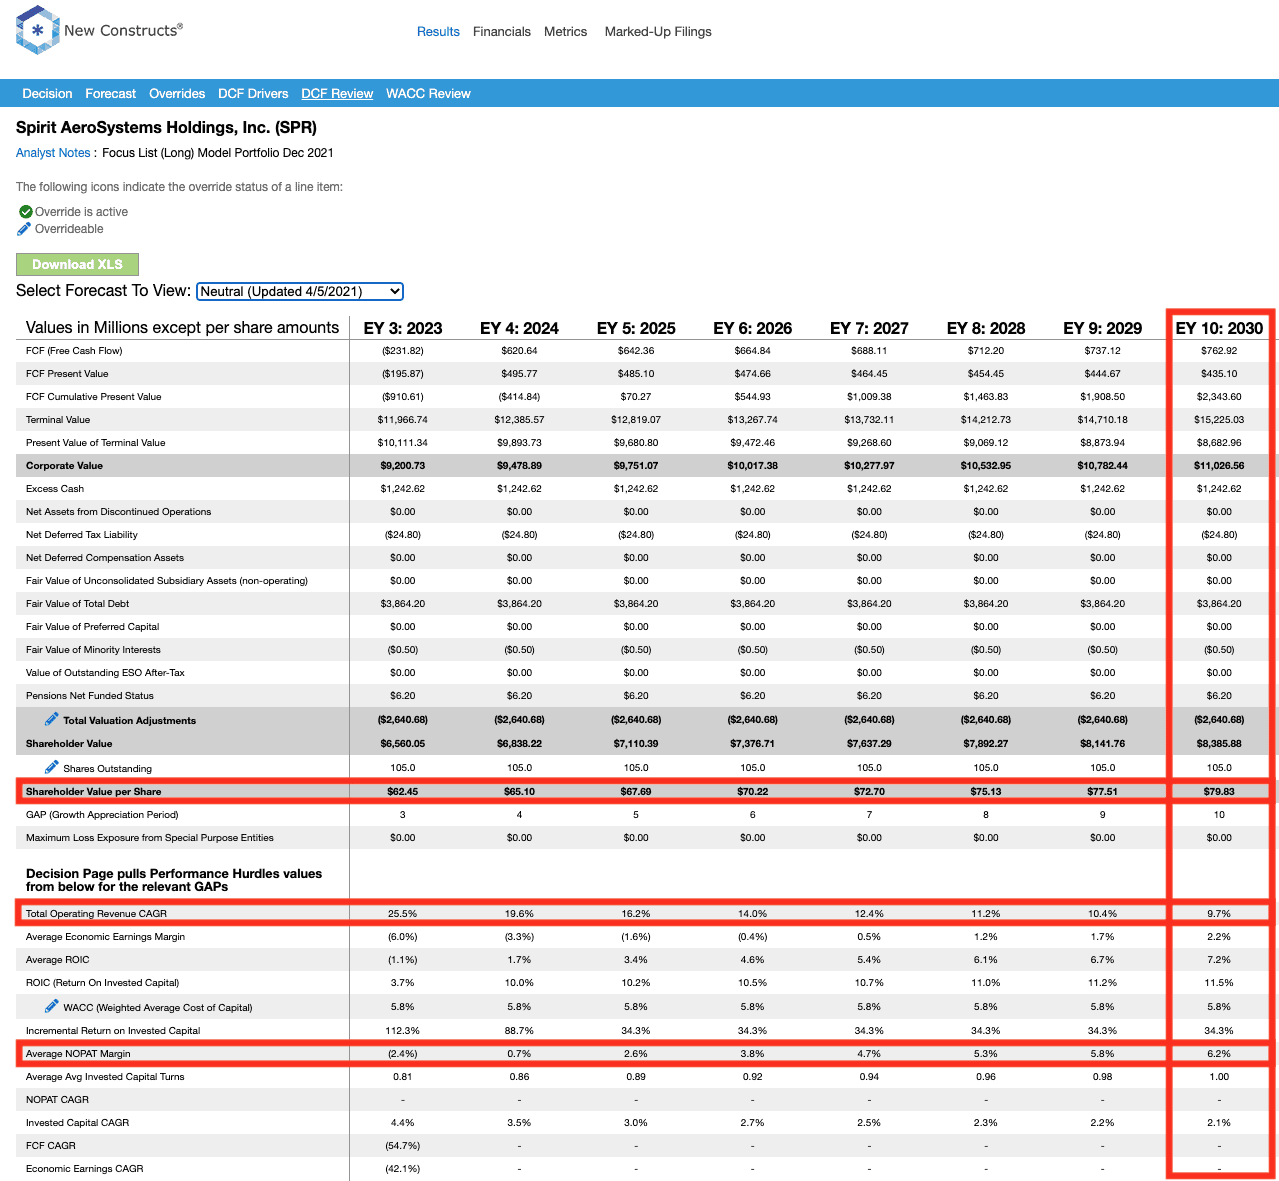1279x1181 pixels.
Task: Switch to the DCF Drivers tab
Action: tap(253, 94)
